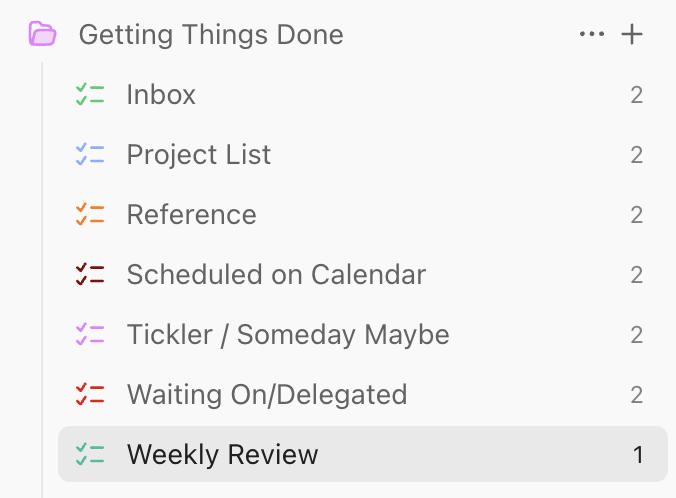Click the purple Tickler list icon
Image resolution: width=676 pixels, height=498 pixels.
[x=90, y=335]
